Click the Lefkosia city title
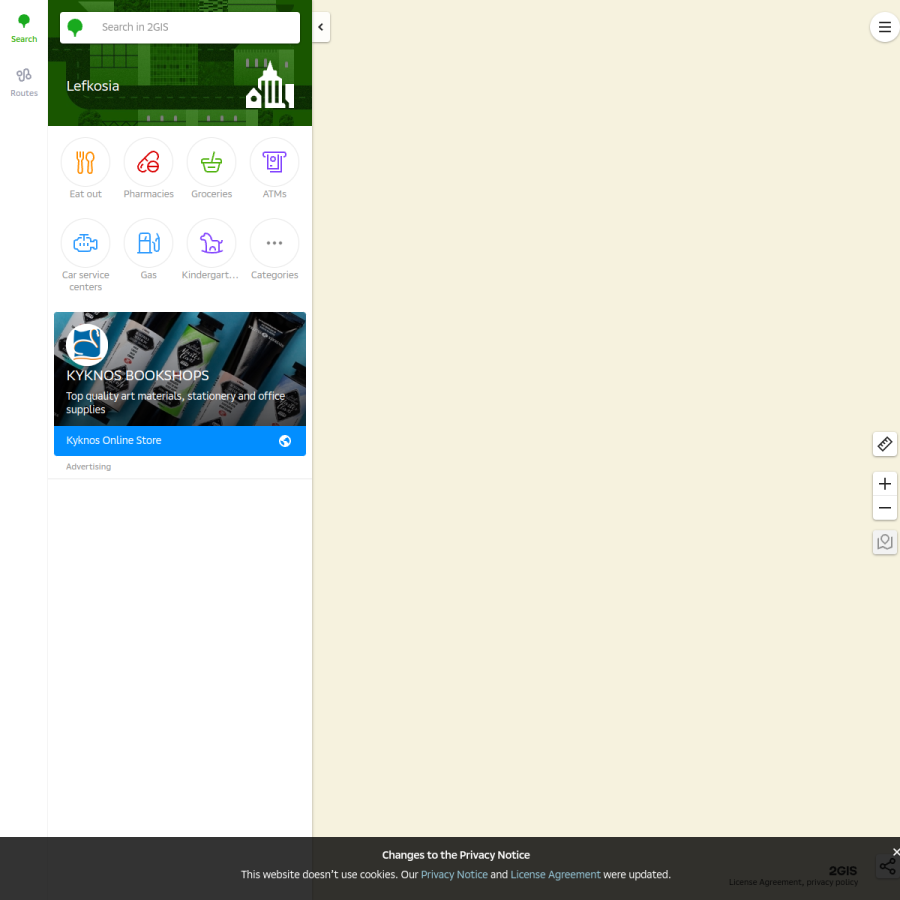The width and height of the screenshot is (900, 900). [92, 86]
